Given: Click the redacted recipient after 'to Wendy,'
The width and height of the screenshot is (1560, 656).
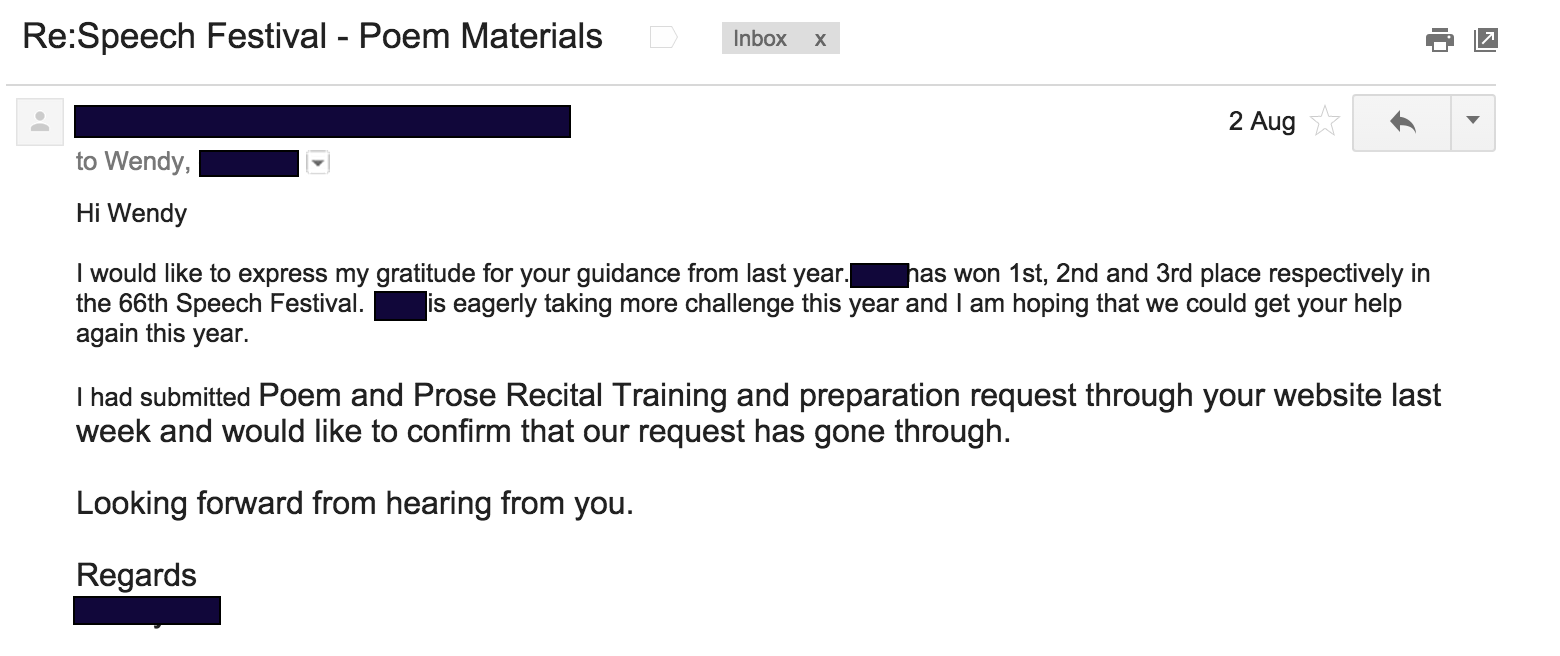Looking at the screenshot, I should point(249,163).
